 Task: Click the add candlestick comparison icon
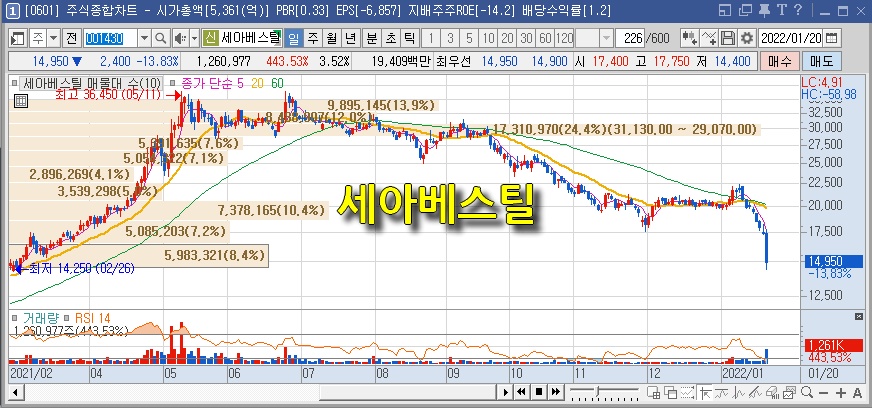click(x=690, y=38)
